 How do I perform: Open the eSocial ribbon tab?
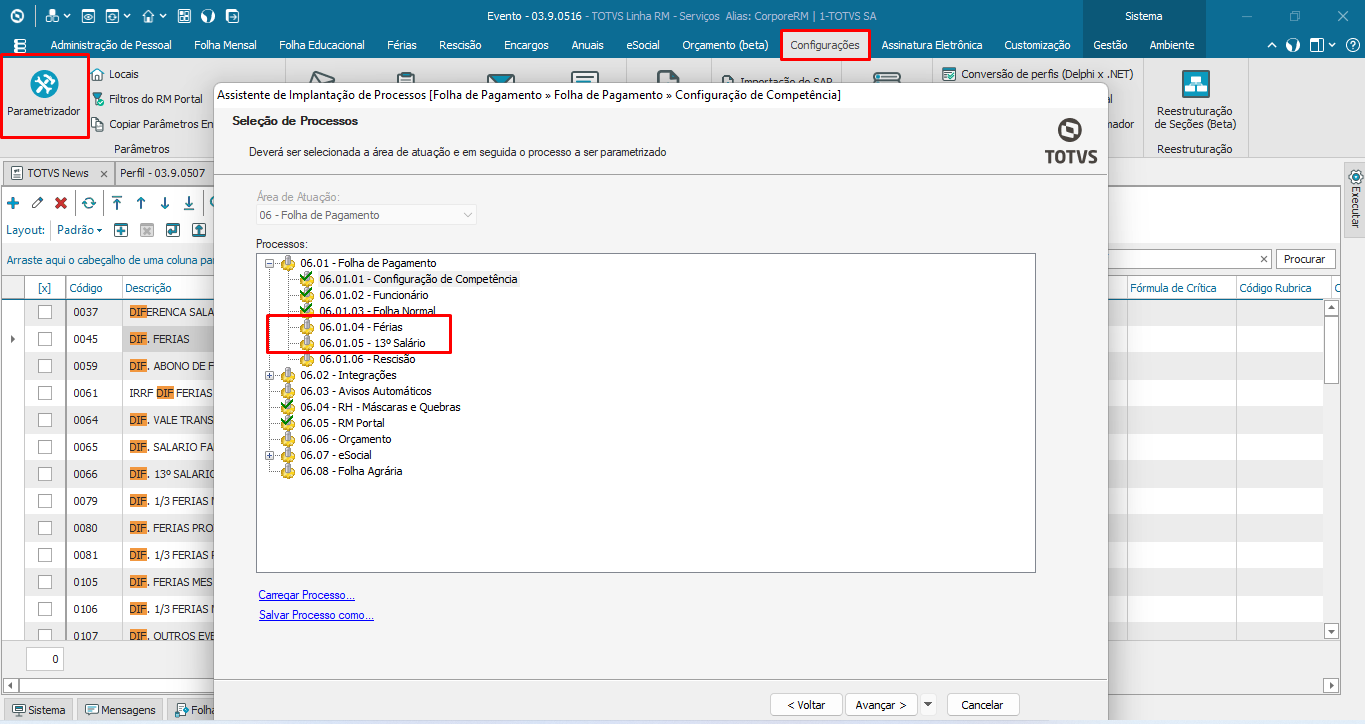pos(642,45)
